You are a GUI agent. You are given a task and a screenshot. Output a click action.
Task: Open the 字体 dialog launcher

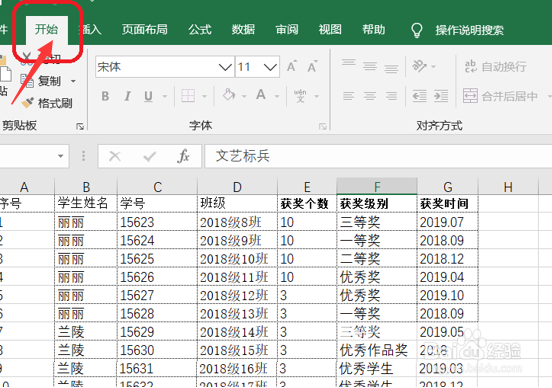[323, 126]
